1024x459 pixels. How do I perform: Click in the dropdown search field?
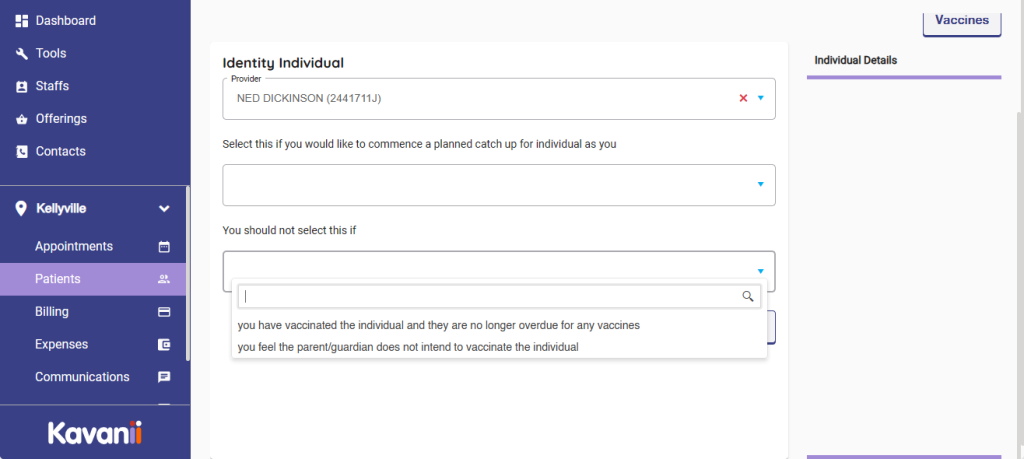click(x=488, y=297)
